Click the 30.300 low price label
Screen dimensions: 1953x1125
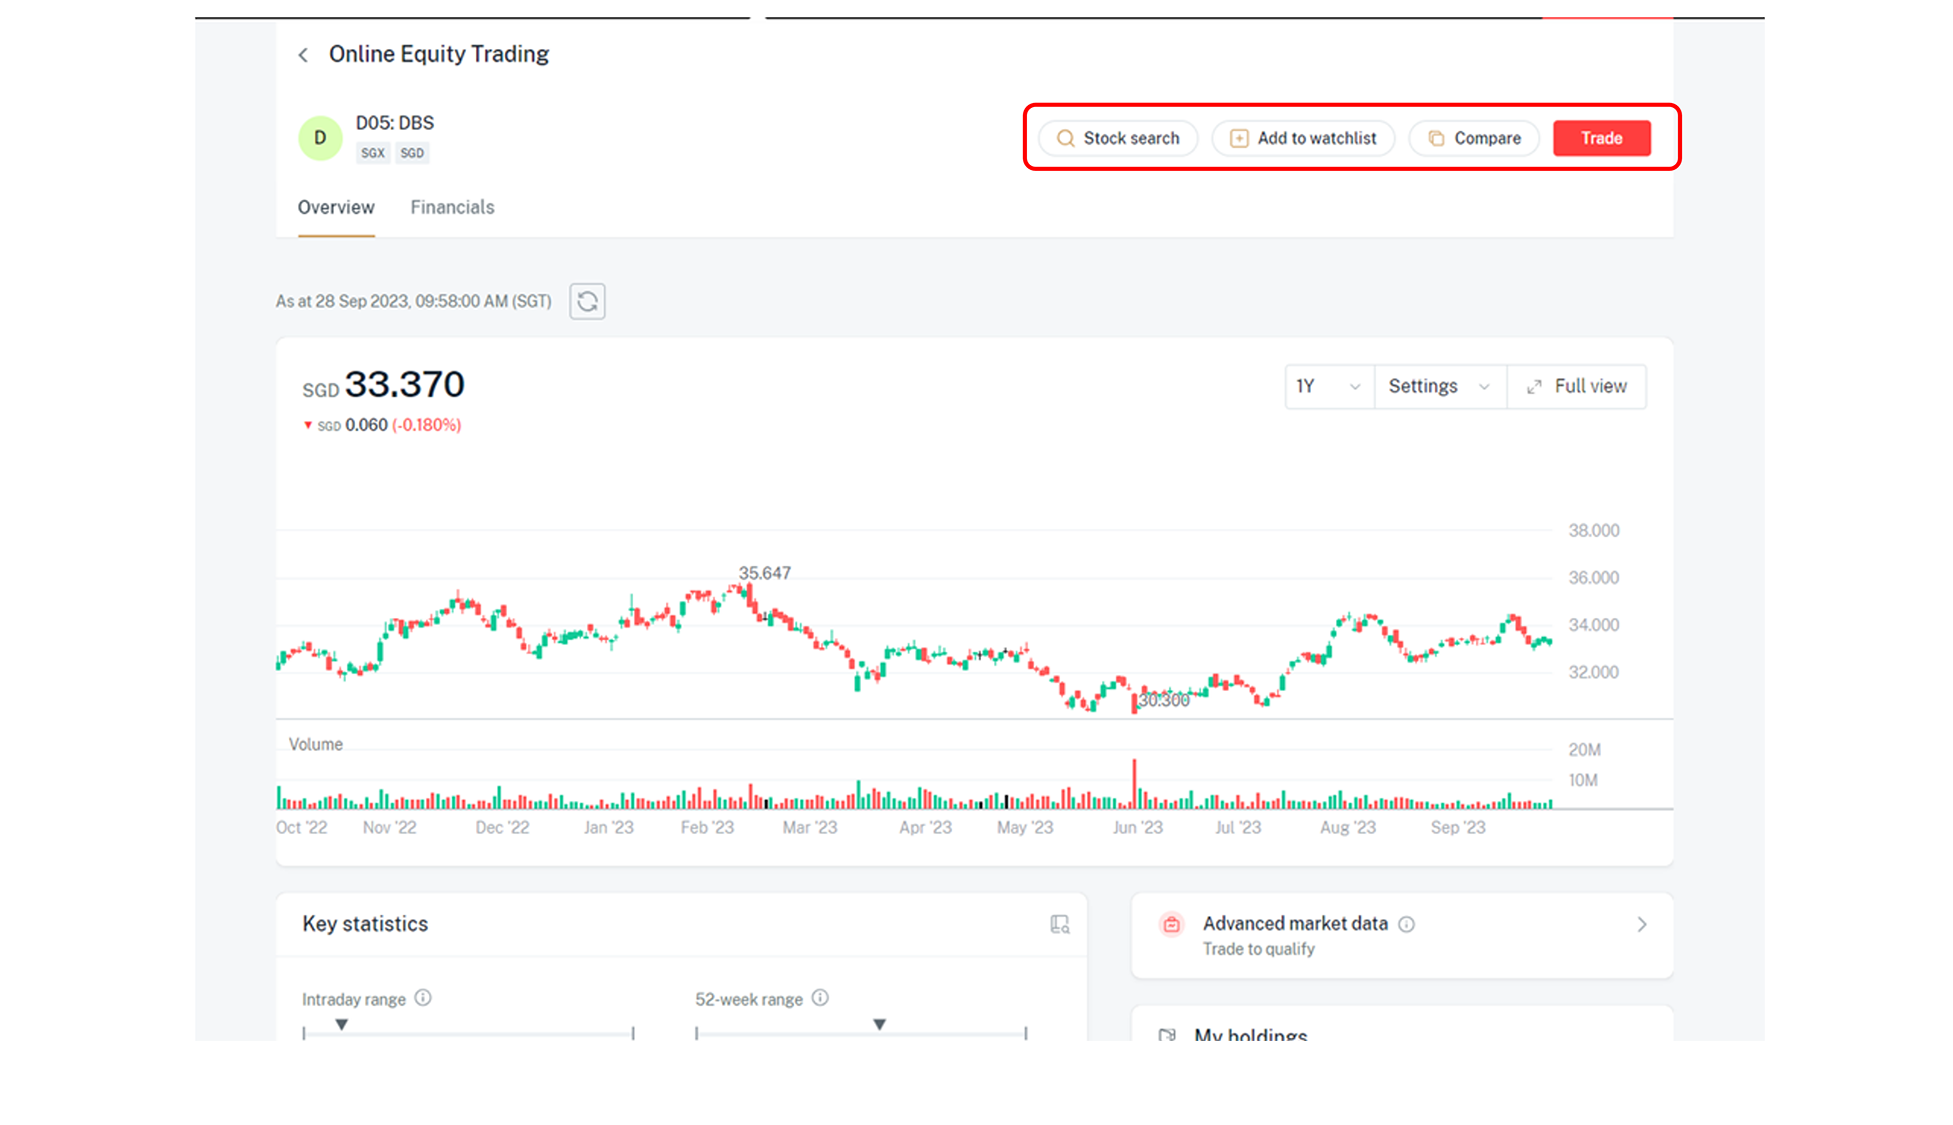1164,700
